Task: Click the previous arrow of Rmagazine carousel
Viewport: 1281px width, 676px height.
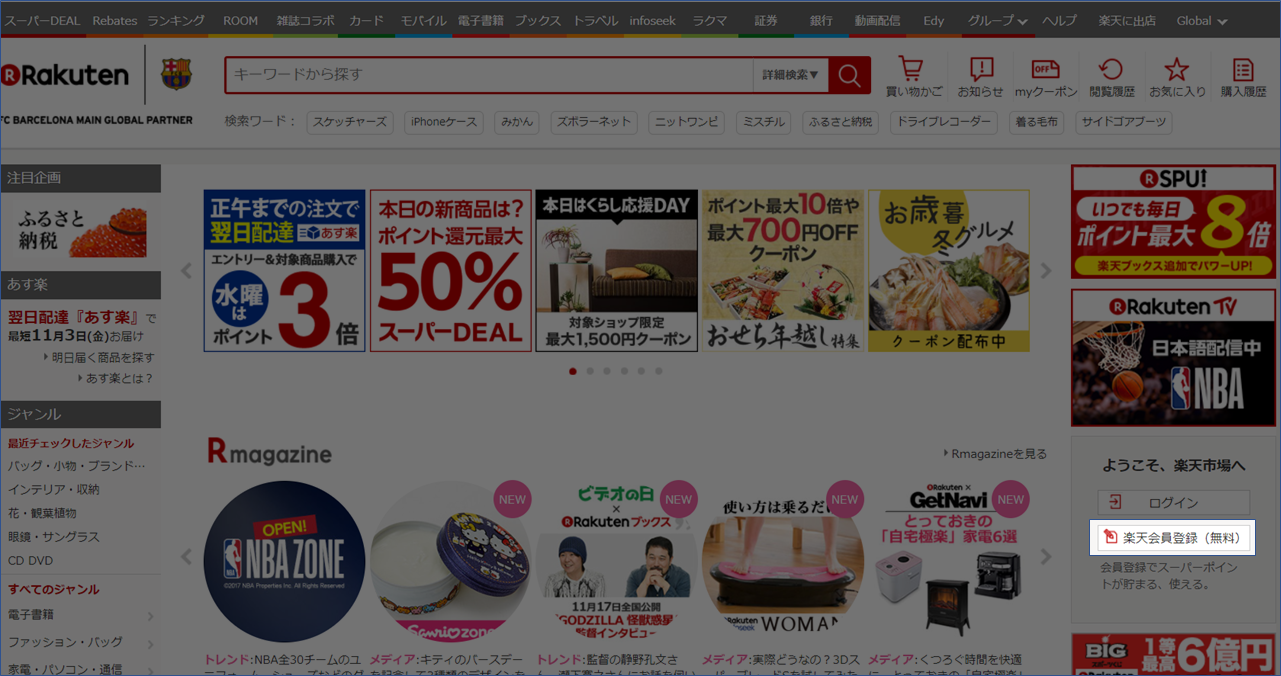Action: tap(186, 557)
